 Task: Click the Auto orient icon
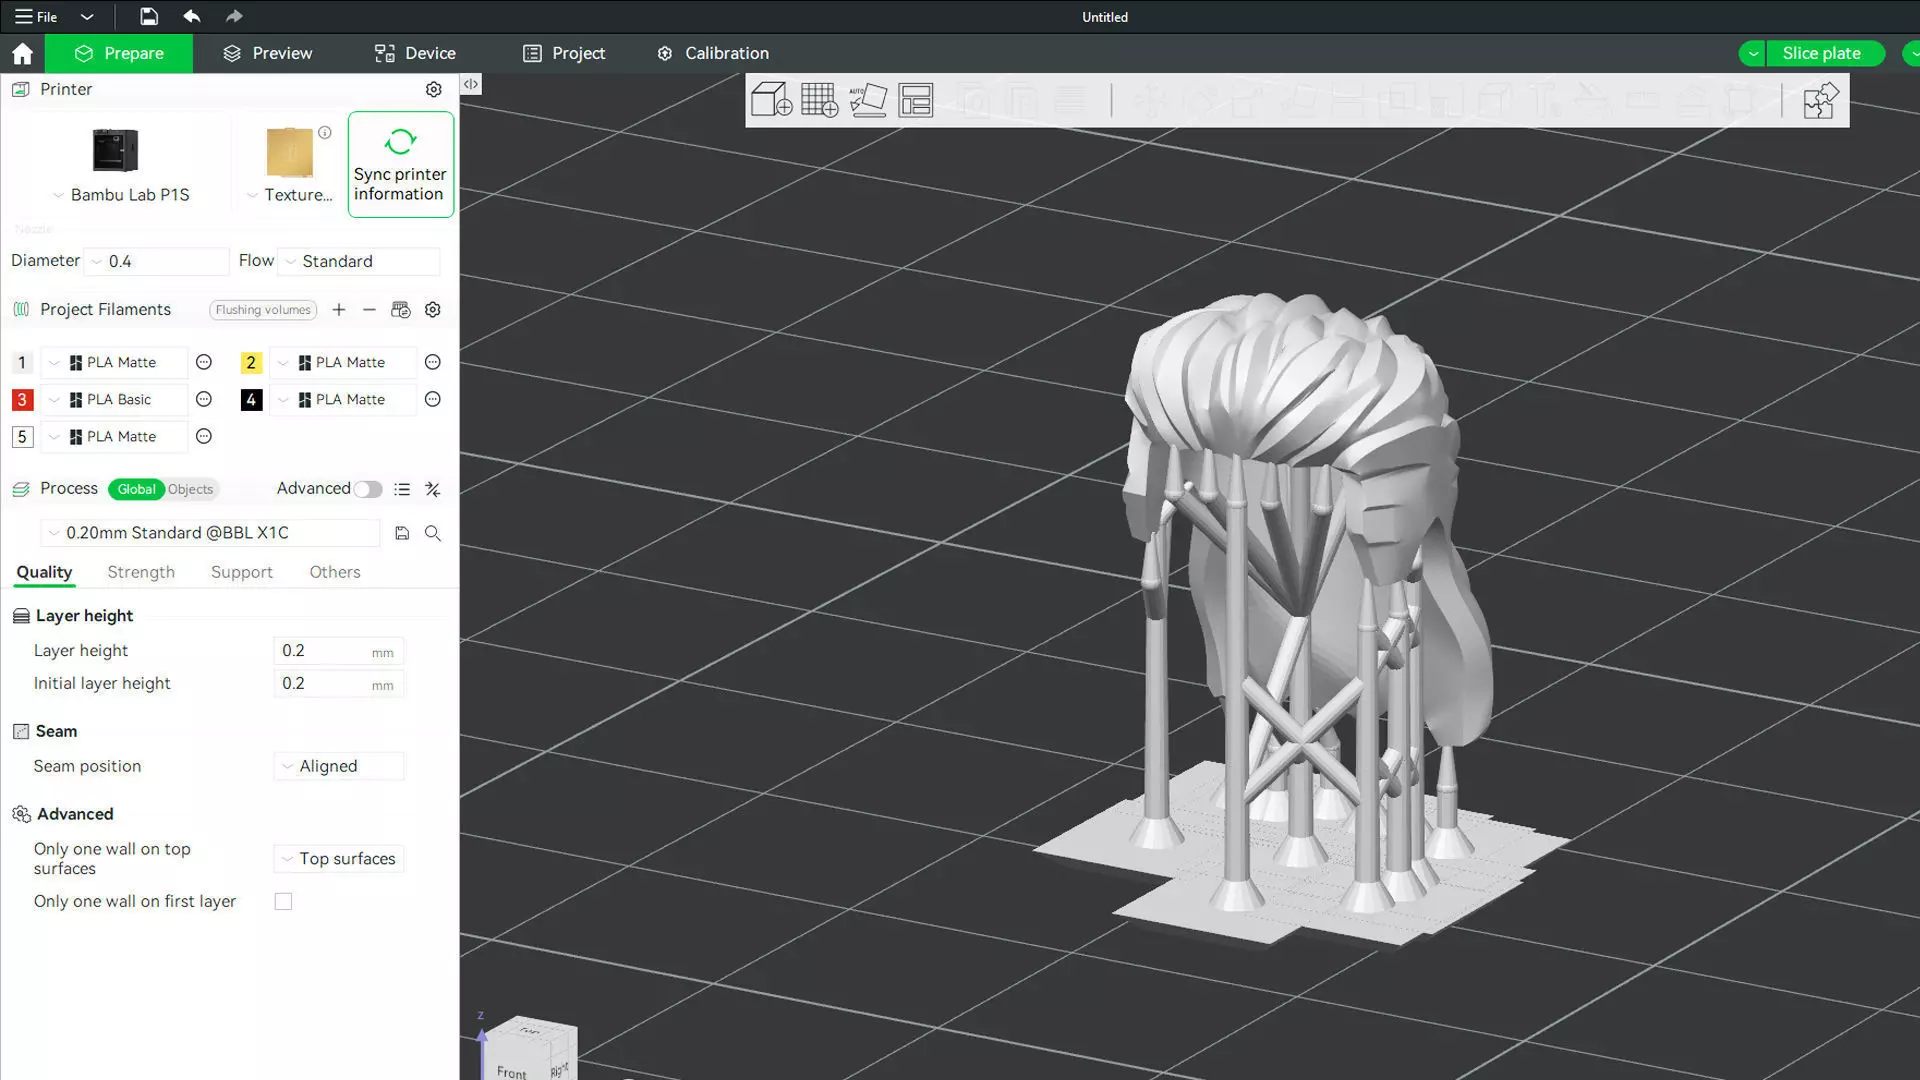pyautogui.click(x=867, y=100)
